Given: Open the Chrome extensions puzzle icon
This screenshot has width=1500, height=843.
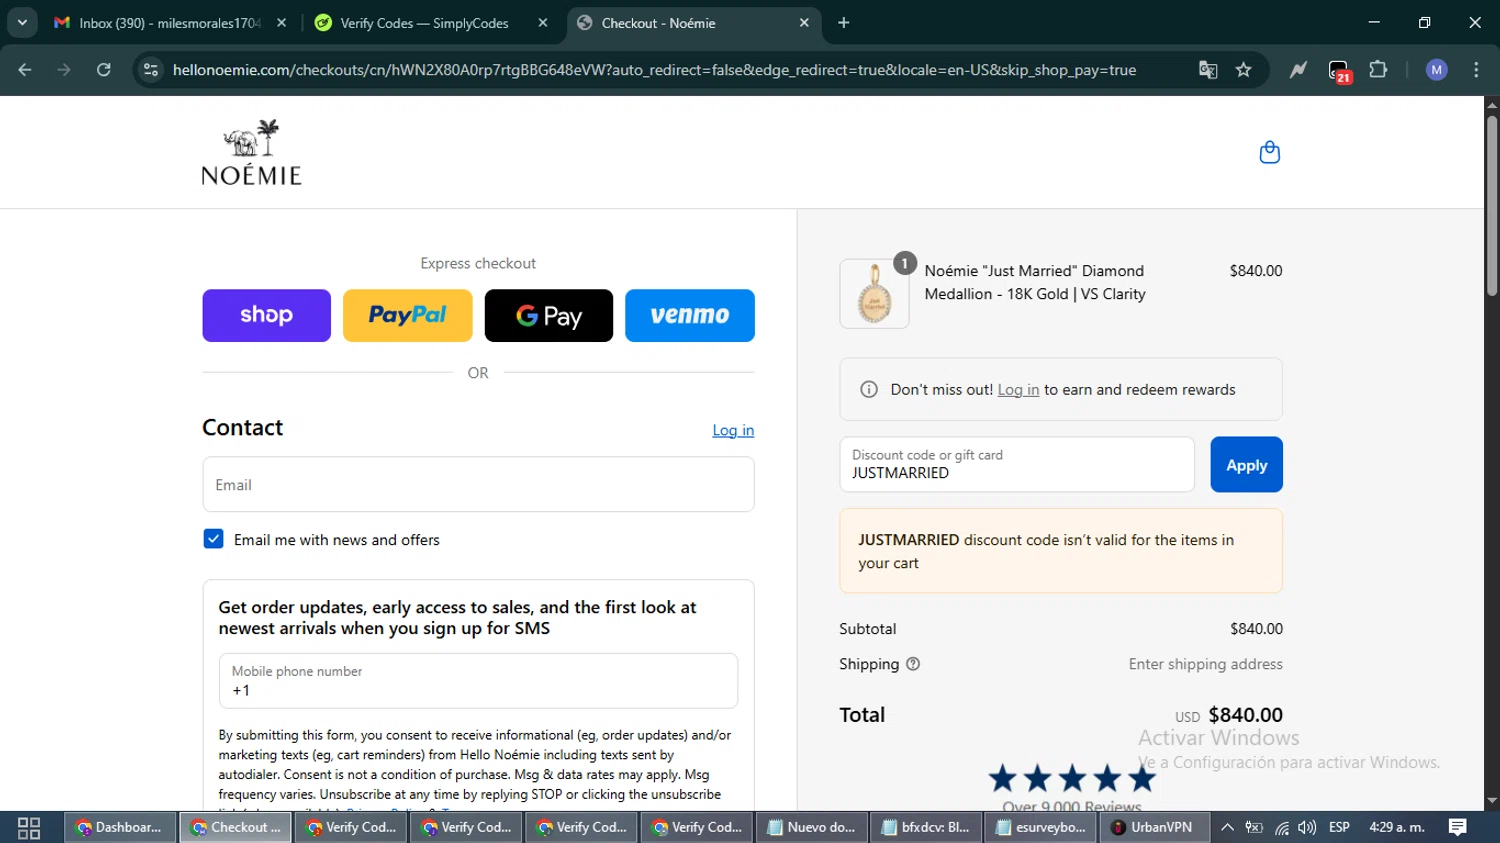Looking at the screenshot, I should point(1378,70).
